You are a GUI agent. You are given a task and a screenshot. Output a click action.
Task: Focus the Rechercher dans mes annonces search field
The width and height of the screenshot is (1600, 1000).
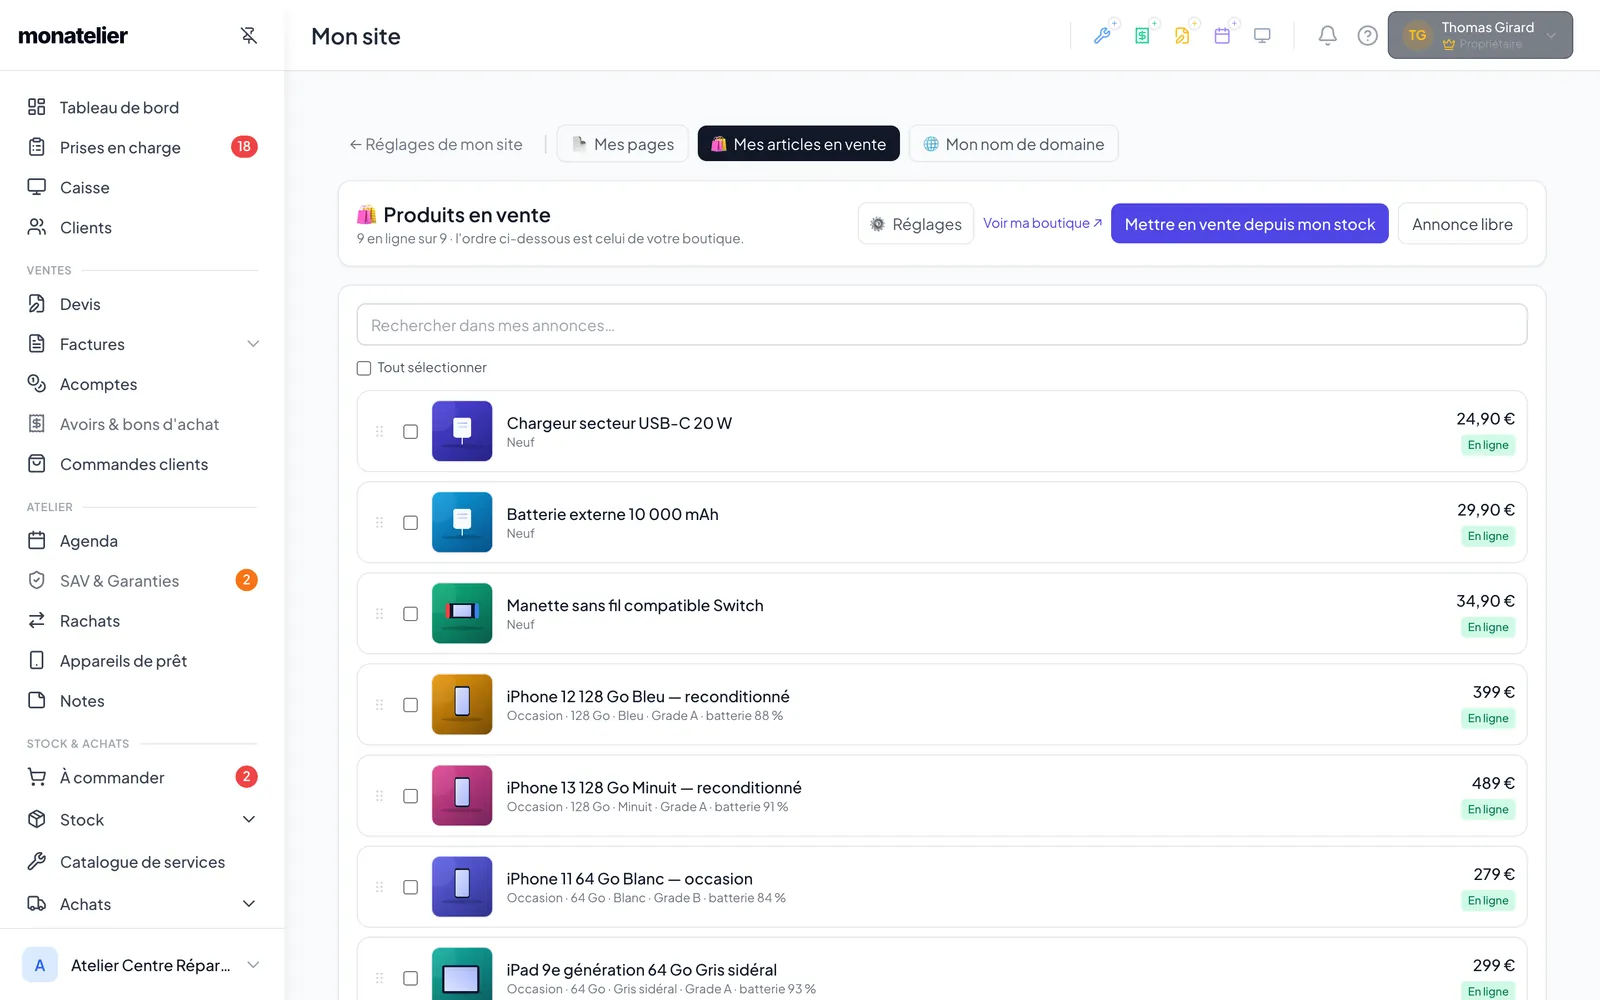pos(942,325)
